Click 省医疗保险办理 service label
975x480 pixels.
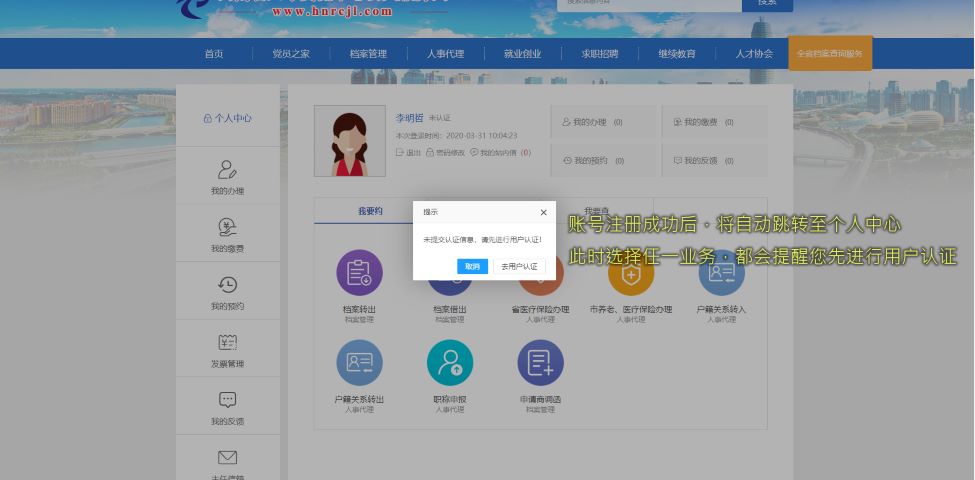pos(540,309)
